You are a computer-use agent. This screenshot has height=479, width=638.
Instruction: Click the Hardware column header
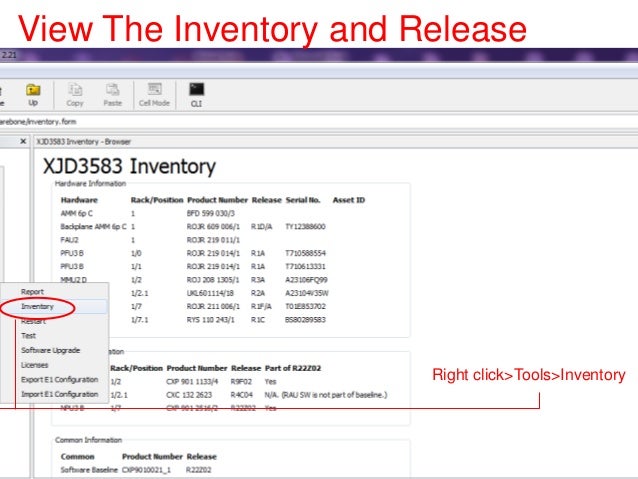79,200
